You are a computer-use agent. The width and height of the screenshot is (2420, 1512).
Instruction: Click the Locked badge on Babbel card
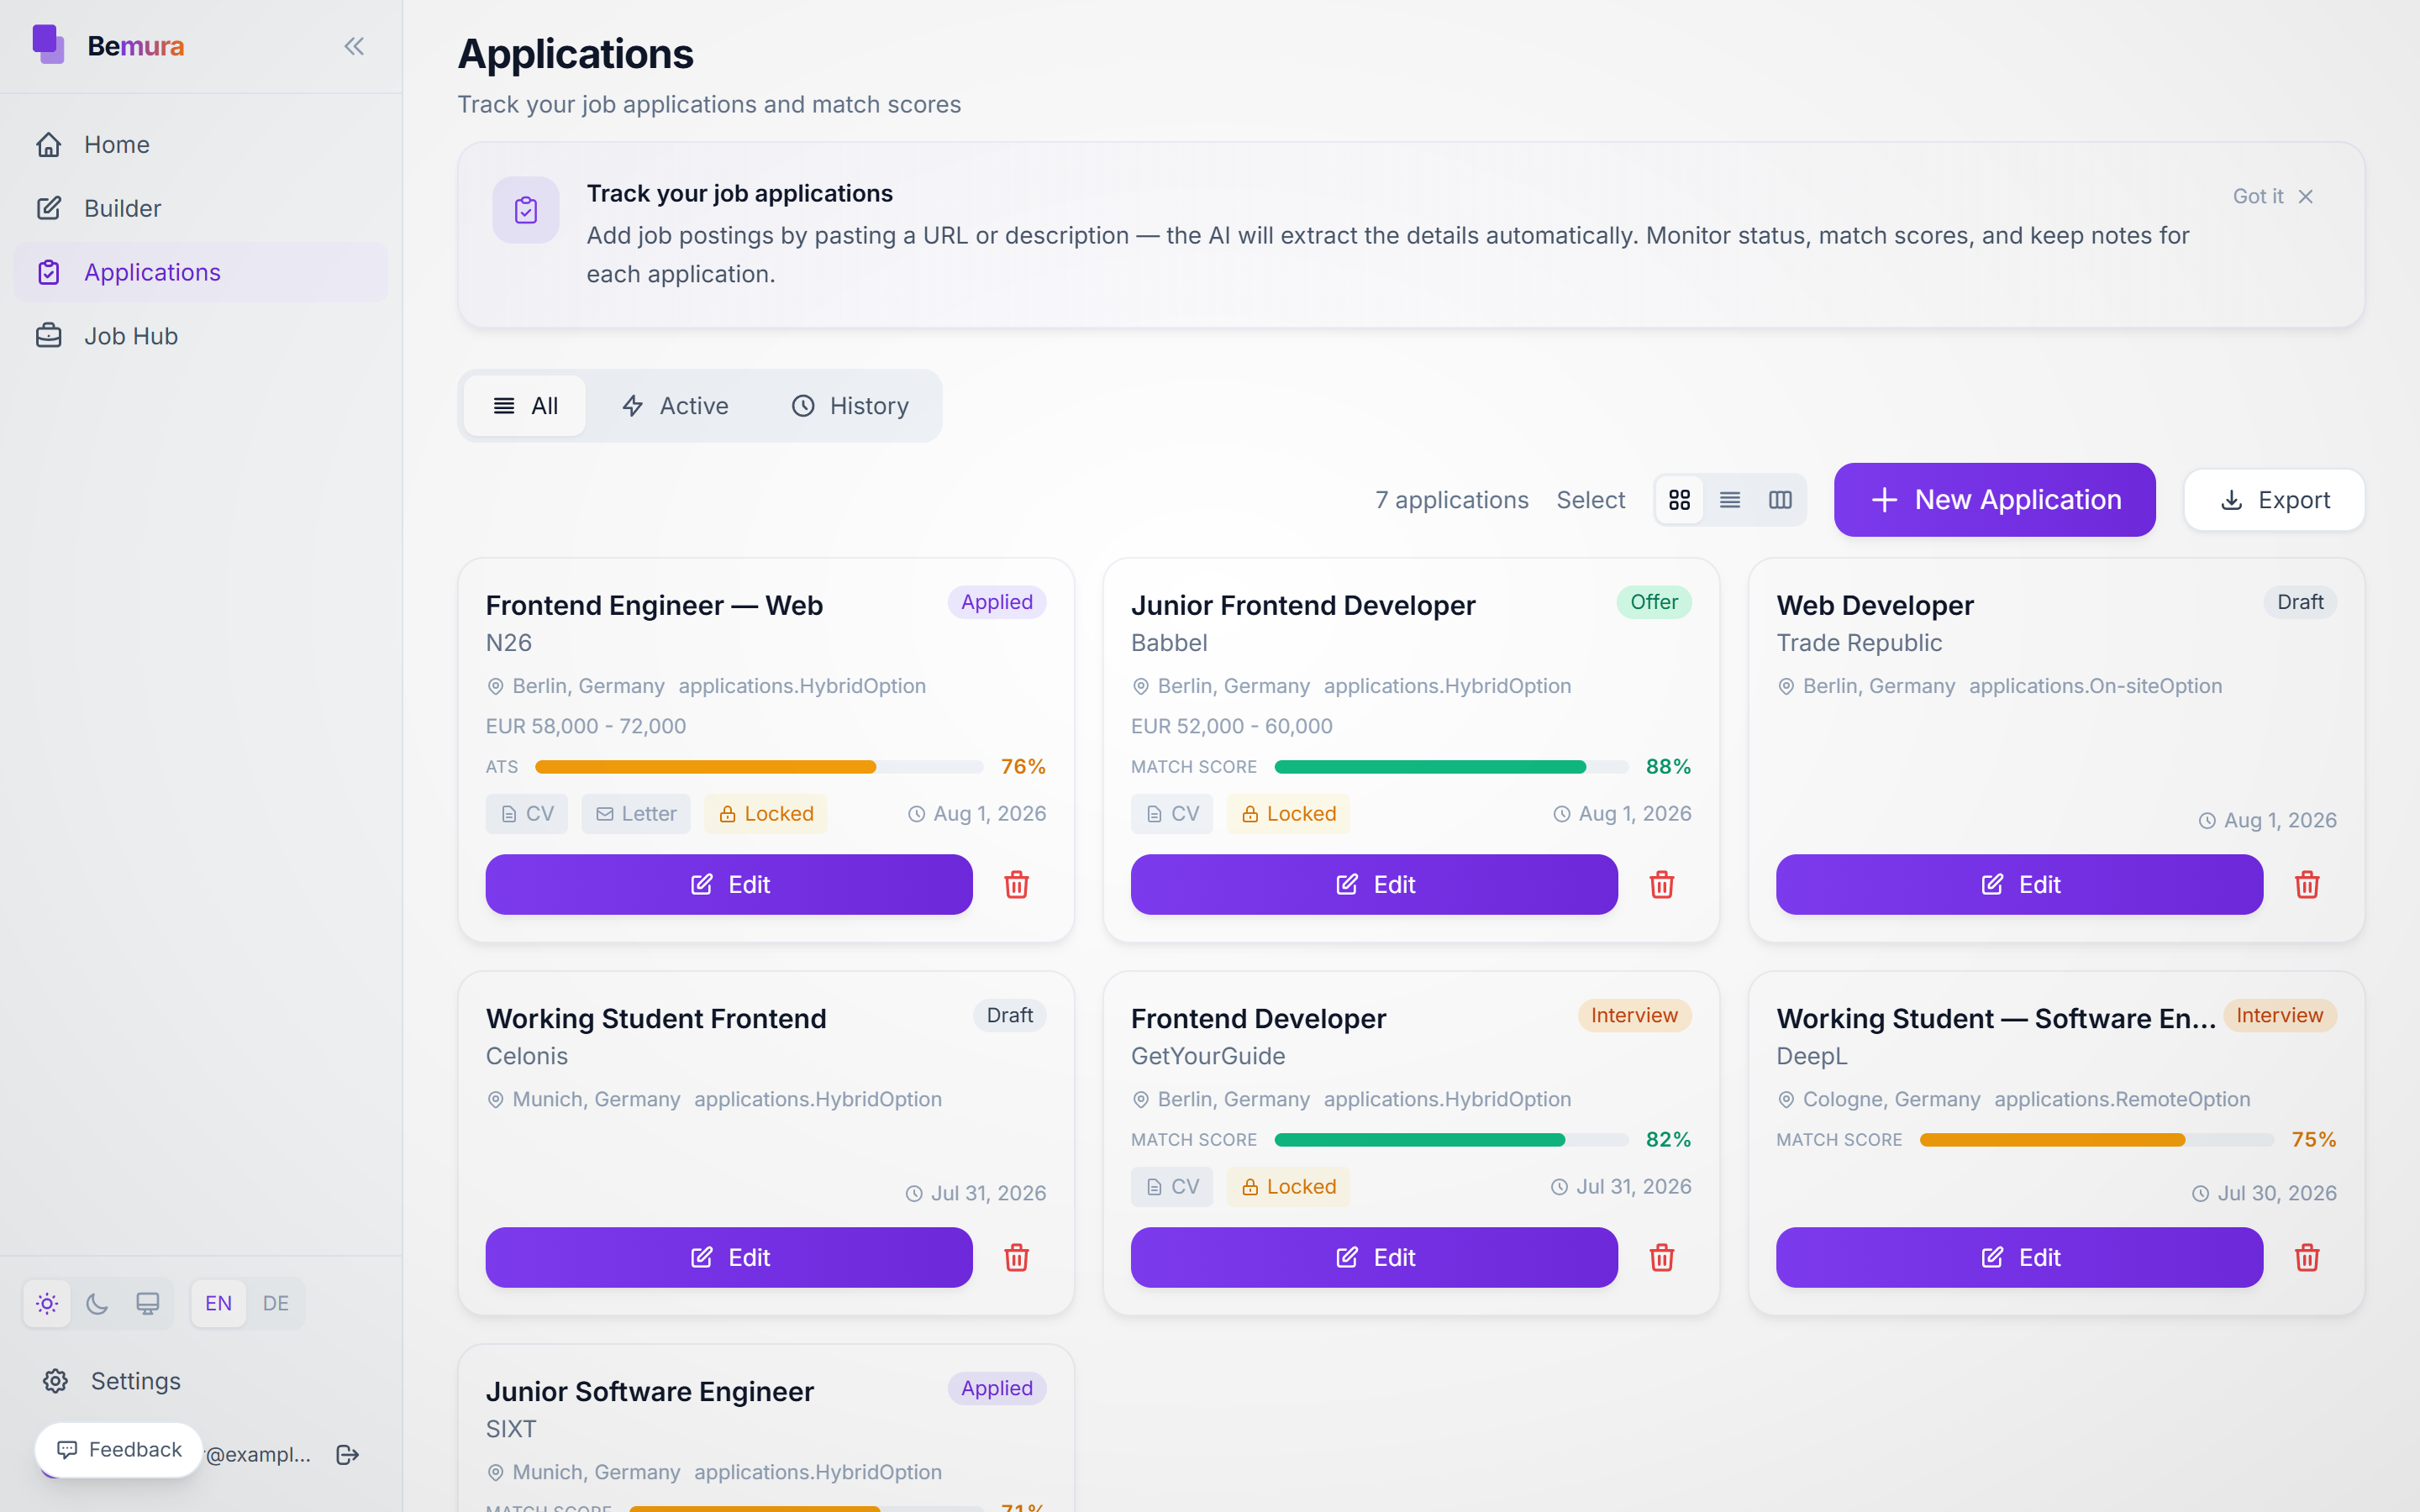[1288, 814]
